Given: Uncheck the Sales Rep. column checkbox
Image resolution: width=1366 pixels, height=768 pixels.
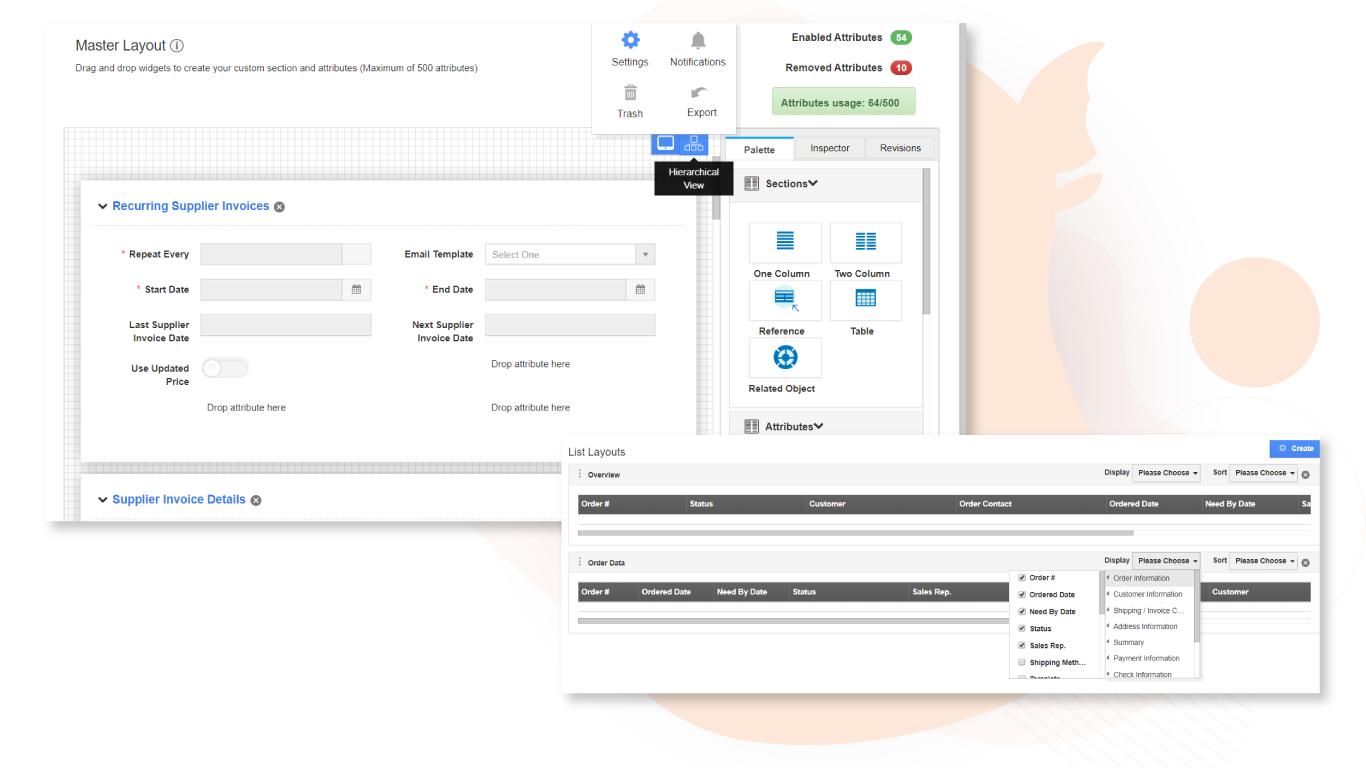Looking at the screenshot, I should coord(1022,646).
